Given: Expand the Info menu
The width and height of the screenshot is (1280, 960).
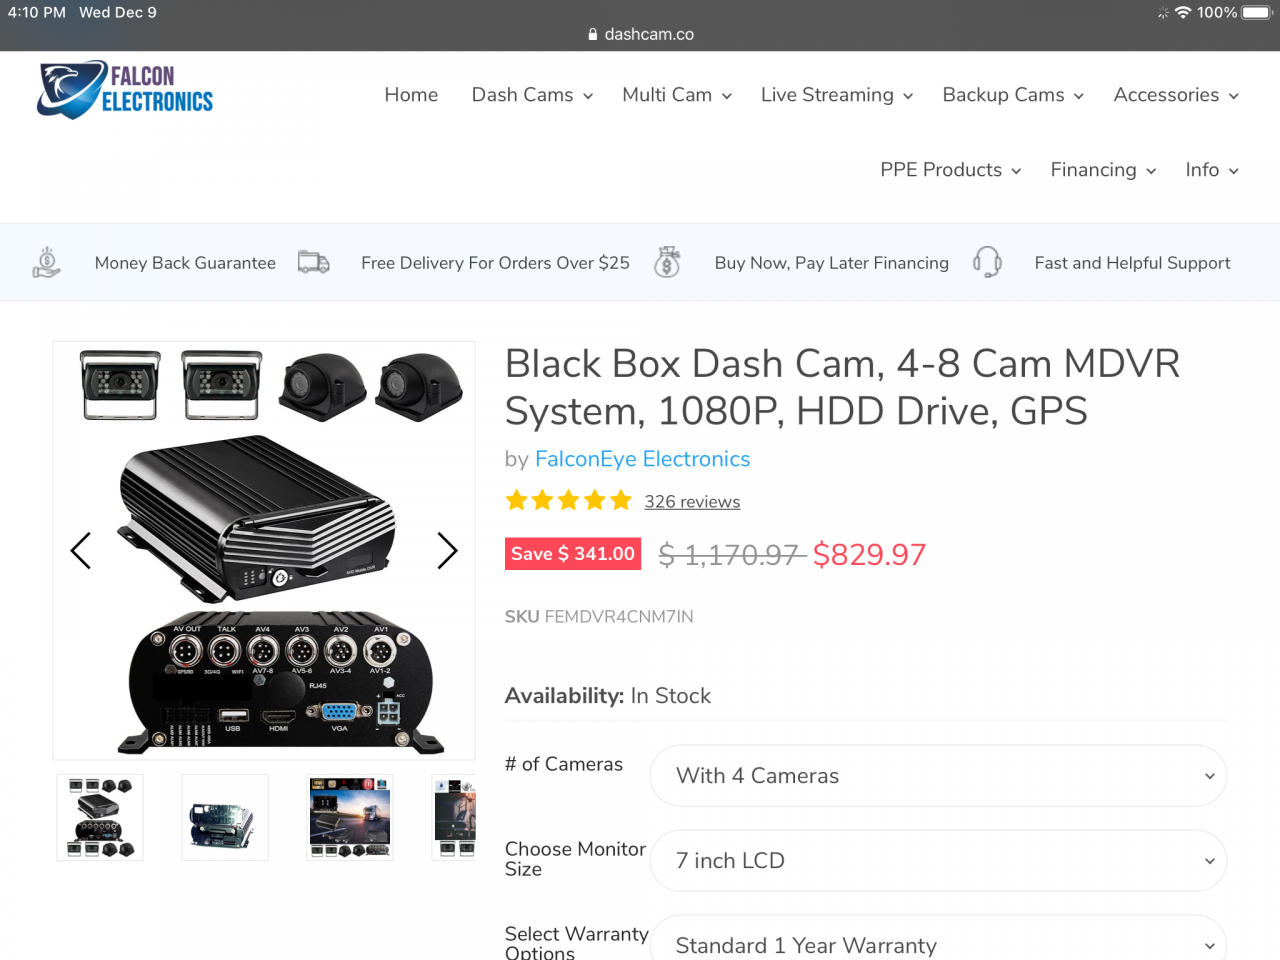Looking at the screenshot, I should pos(1212,170).
